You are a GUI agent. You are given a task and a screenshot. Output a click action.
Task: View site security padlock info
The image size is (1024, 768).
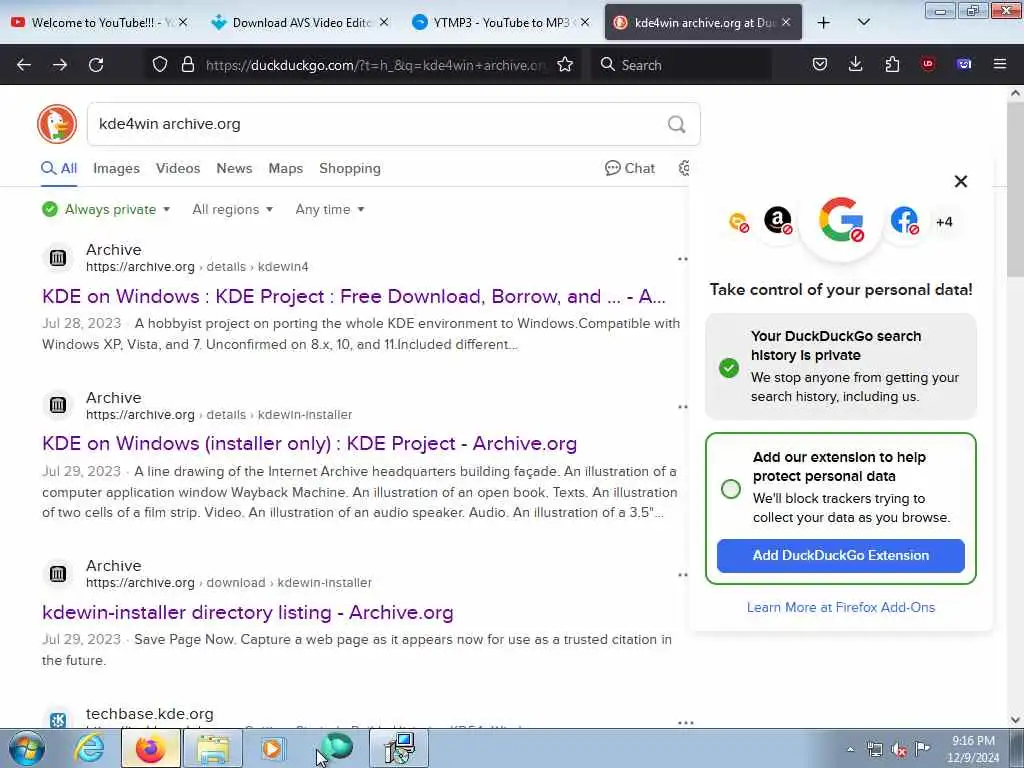(188, 65)
